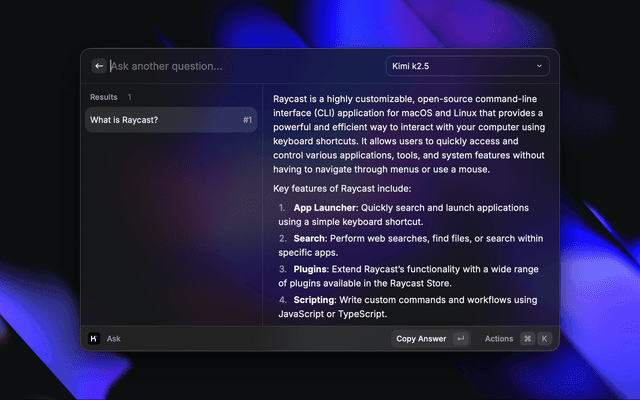Open the Actions menu
The image size is (640, 400).
coord(498,339)
